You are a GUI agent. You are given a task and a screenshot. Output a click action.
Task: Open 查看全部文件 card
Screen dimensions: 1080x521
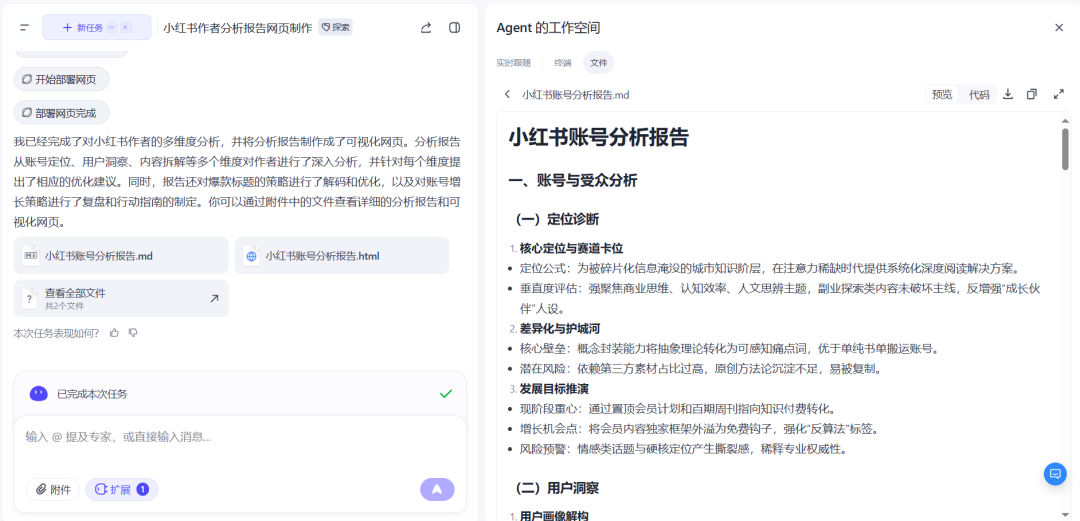click(121, 298)
